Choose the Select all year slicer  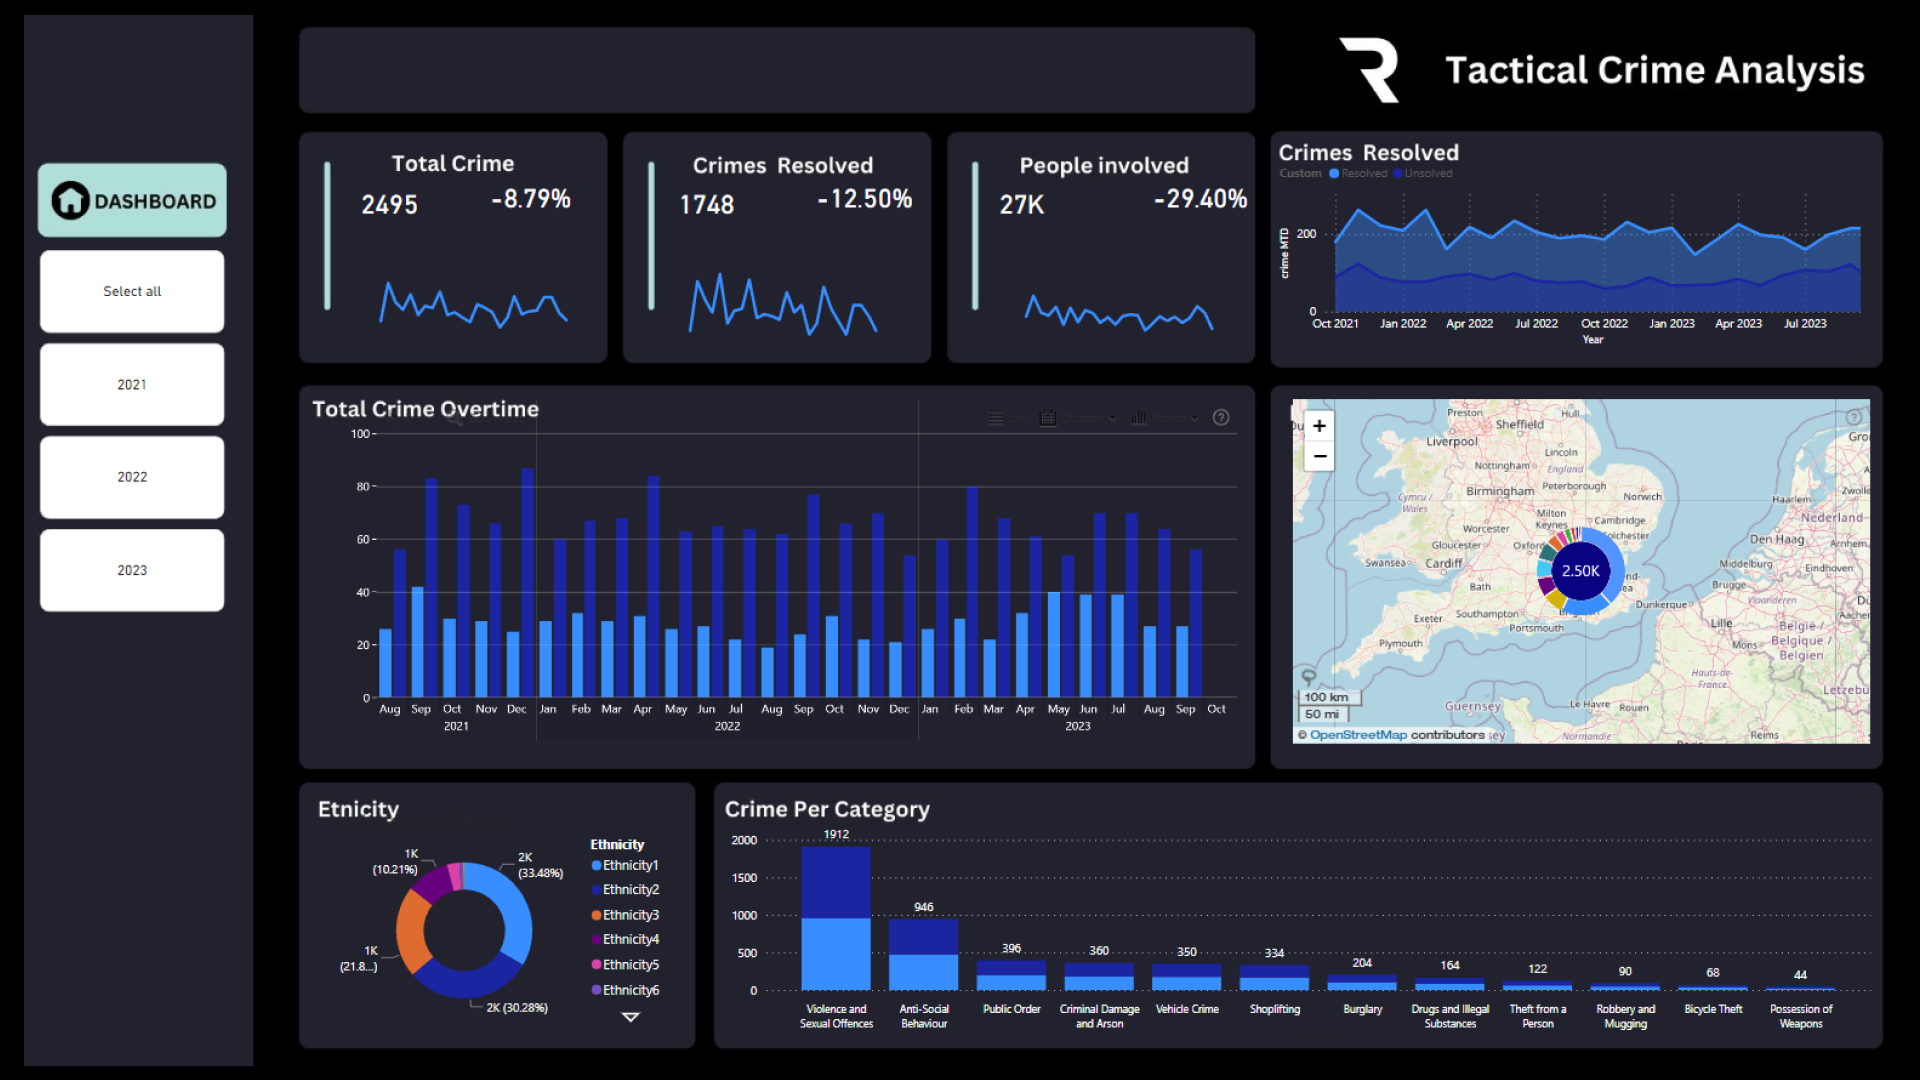132,291
